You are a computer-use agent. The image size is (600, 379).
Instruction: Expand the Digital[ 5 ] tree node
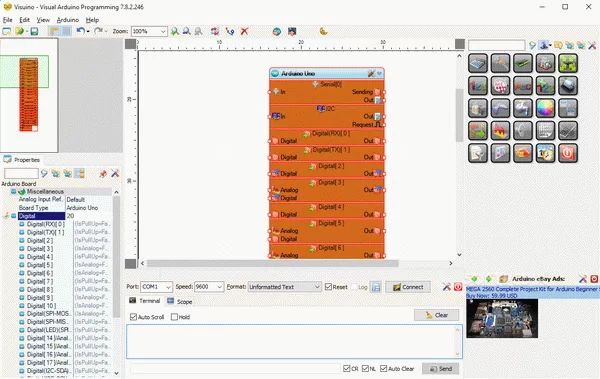pyautogui.click(x=22, y=265)
